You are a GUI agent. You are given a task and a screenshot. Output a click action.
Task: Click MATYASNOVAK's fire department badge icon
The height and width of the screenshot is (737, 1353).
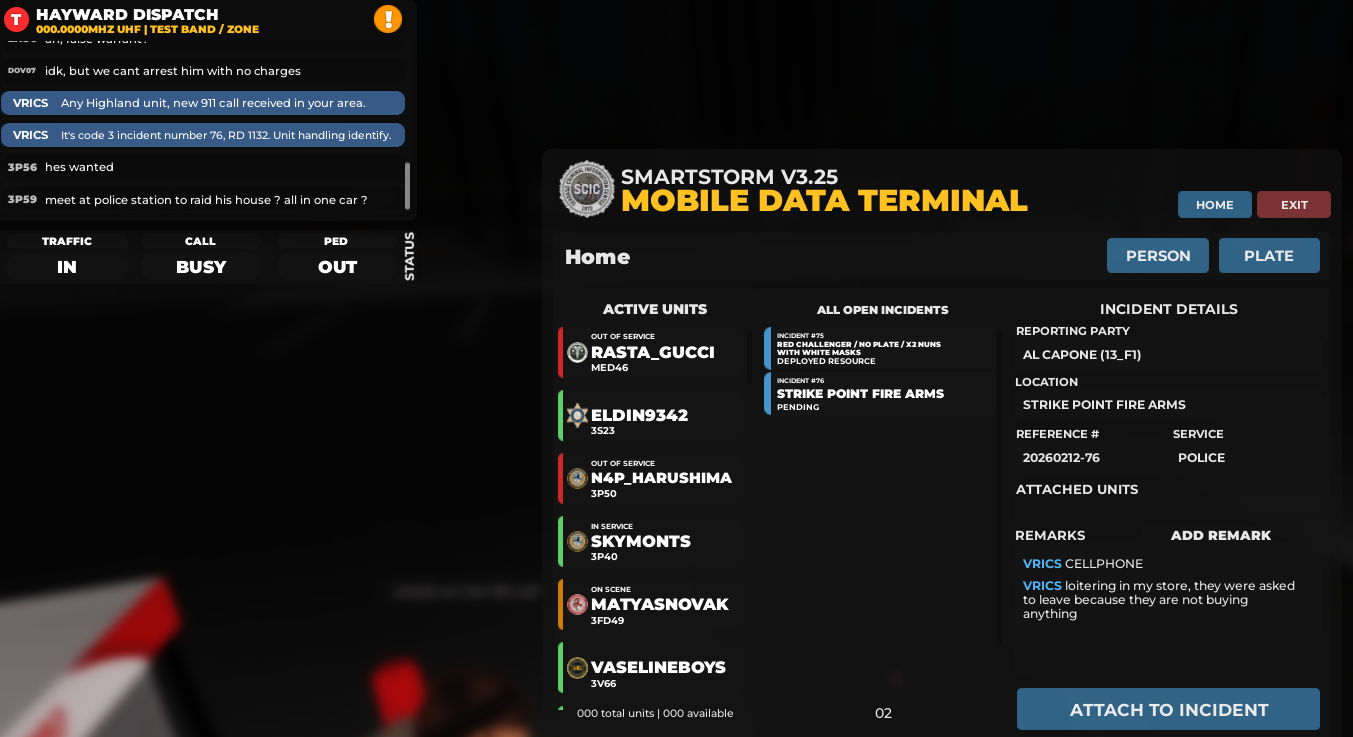pos(577,604)
